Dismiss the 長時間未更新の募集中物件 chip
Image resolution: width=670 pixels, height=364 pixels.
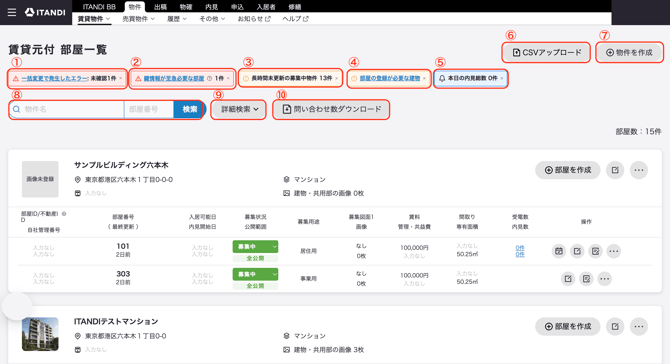tap(336, 79)
